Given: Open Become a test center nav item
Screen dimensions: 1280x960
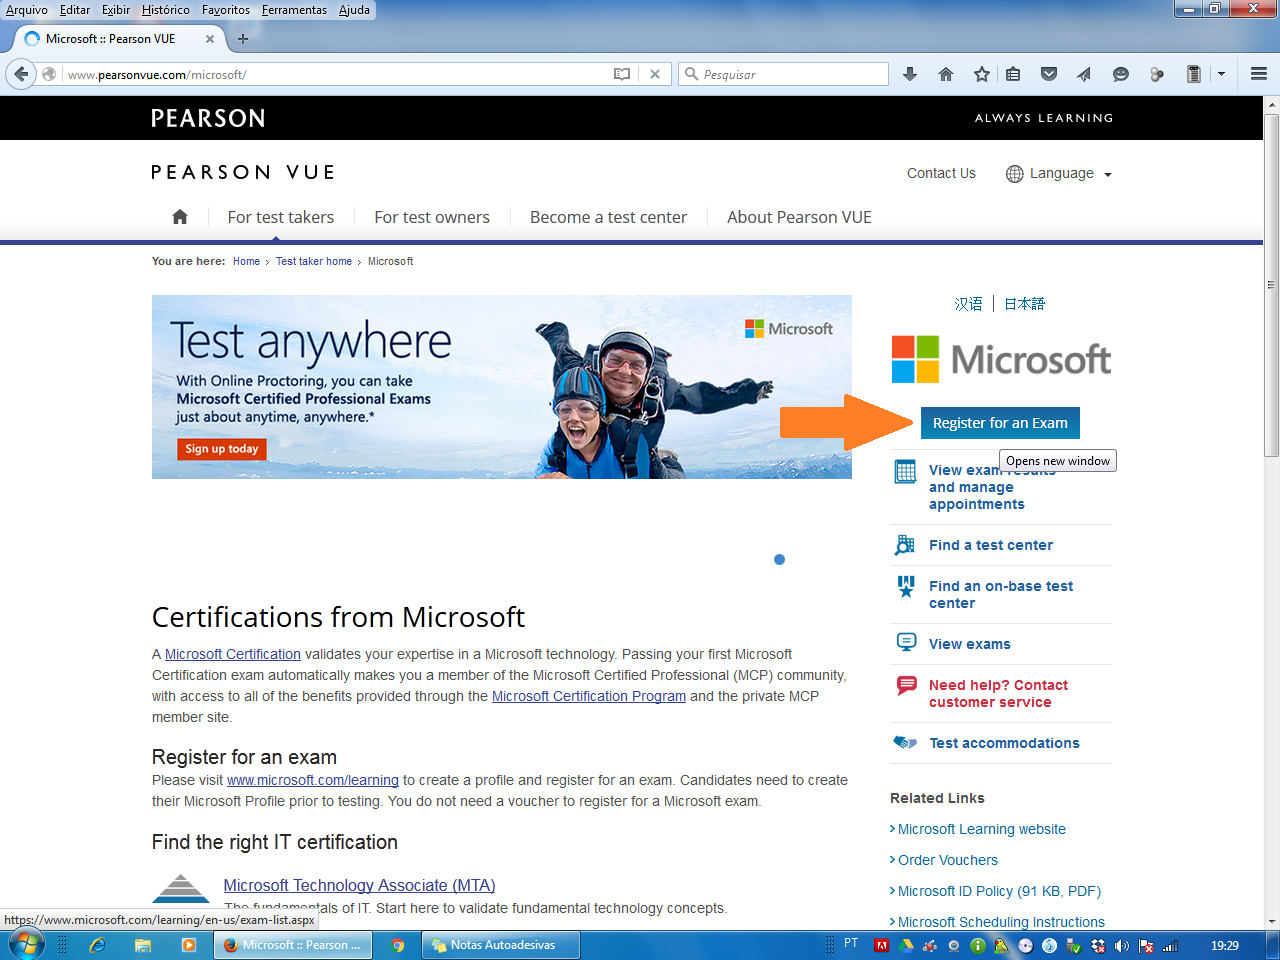Looking at the screenshot, I should (x=608, y=217).
